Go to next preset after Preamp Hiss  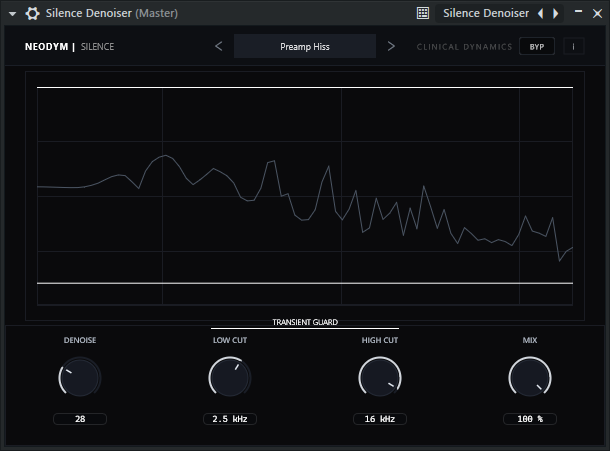[391, 46]
